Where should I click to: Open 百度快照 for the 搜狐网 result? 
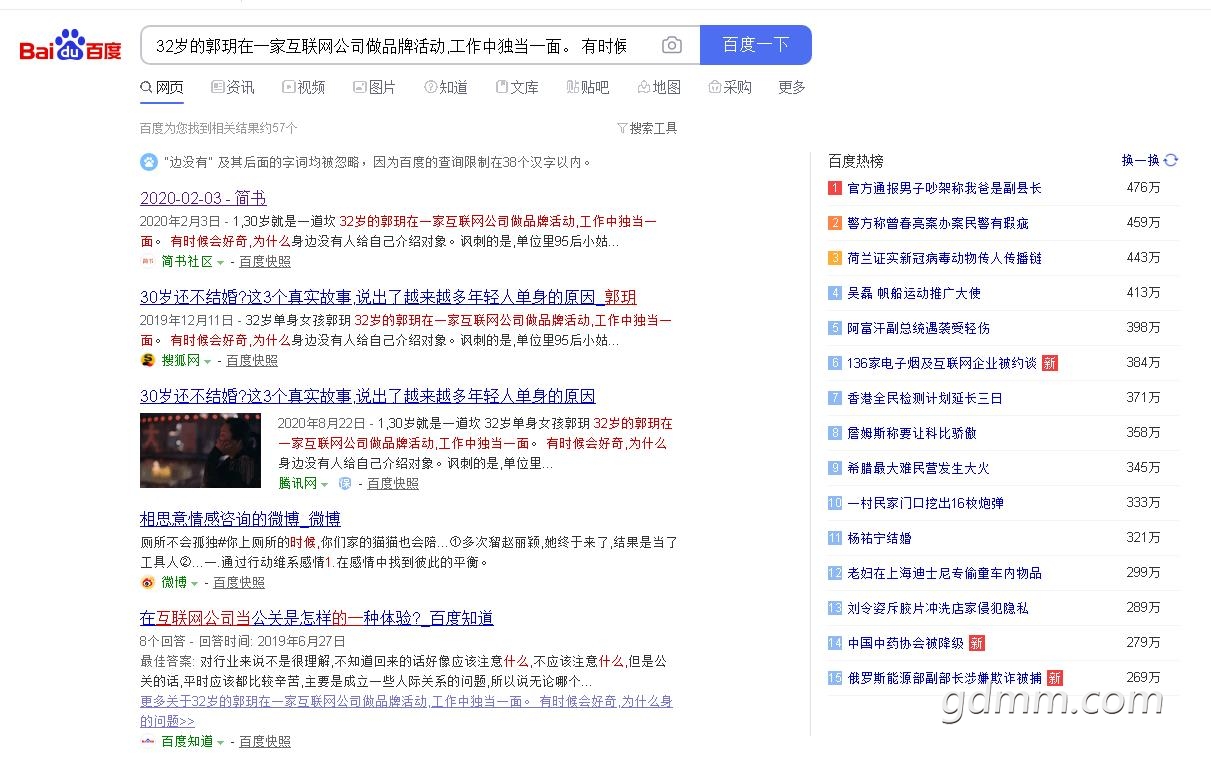click(252, 360)
